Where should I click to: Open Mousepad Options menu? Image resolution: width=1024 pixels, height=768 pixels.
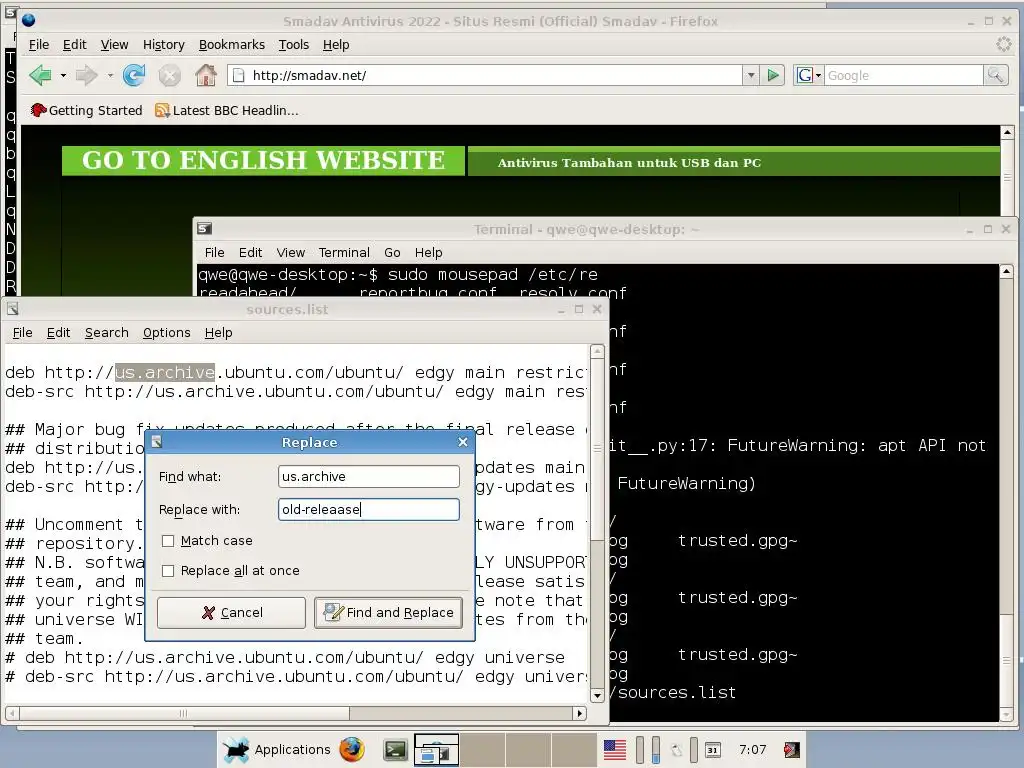pos(167,332)
